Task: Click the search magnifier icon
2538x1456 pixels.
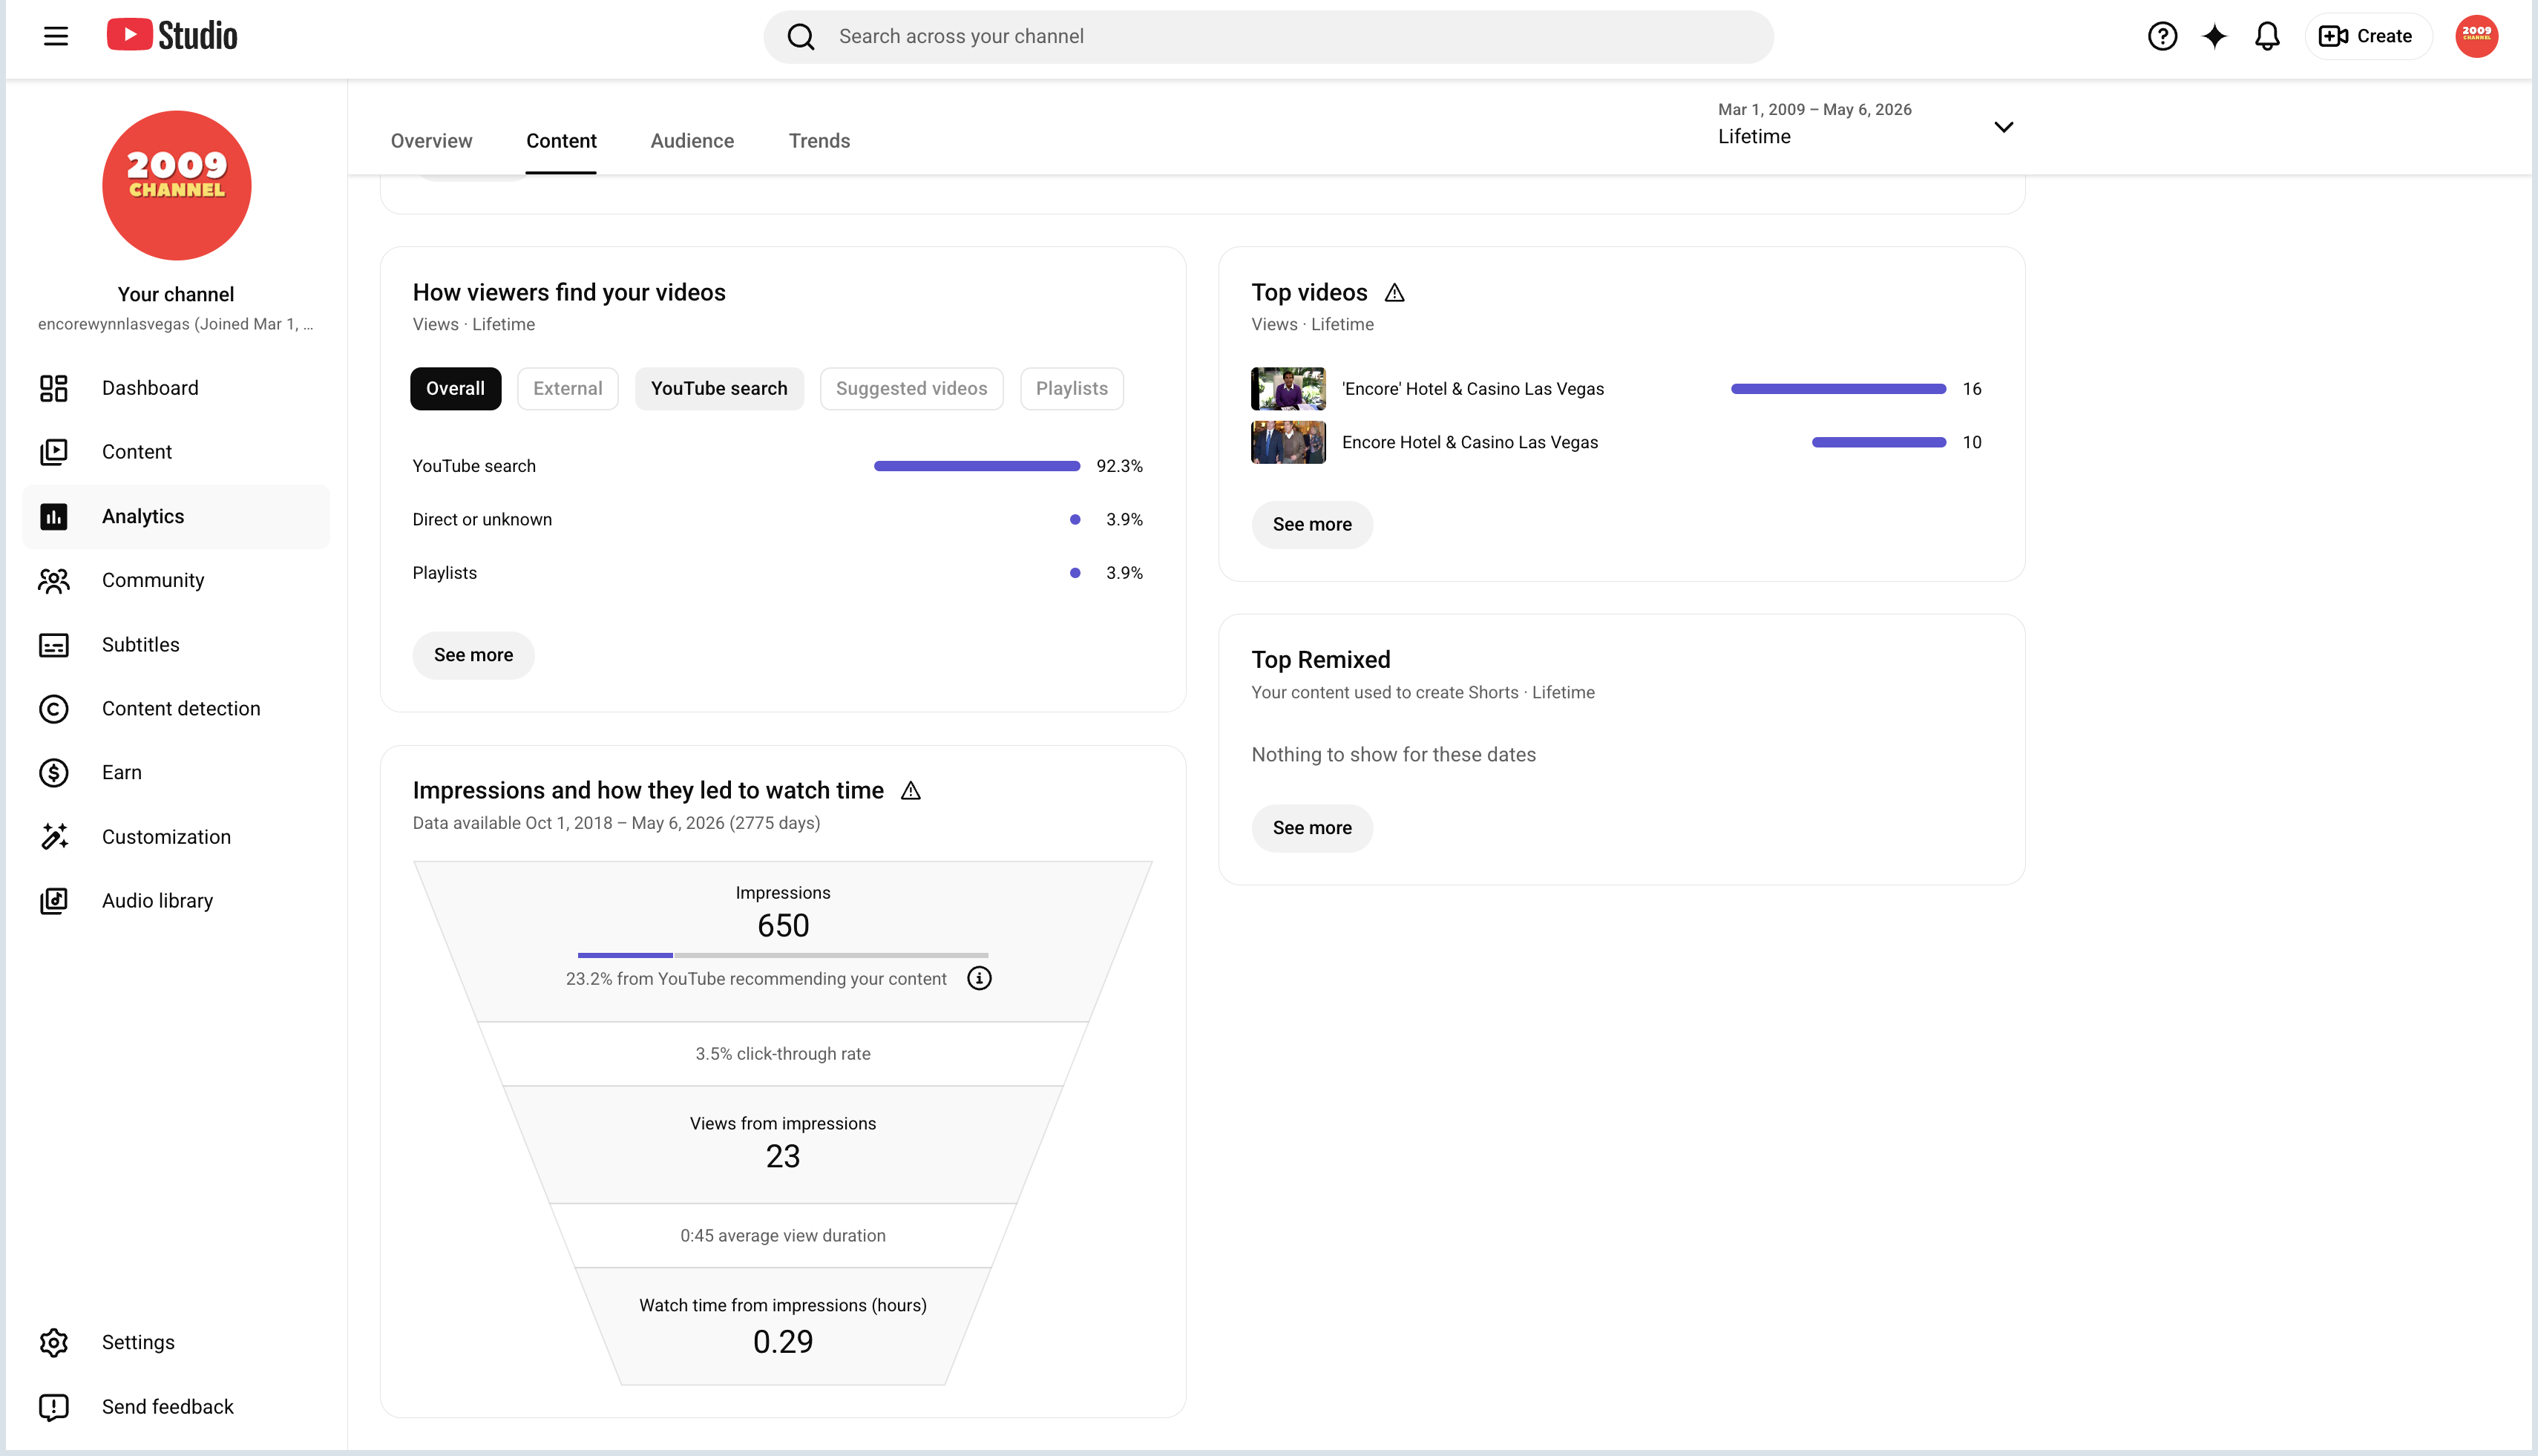Action: (800, 37)
